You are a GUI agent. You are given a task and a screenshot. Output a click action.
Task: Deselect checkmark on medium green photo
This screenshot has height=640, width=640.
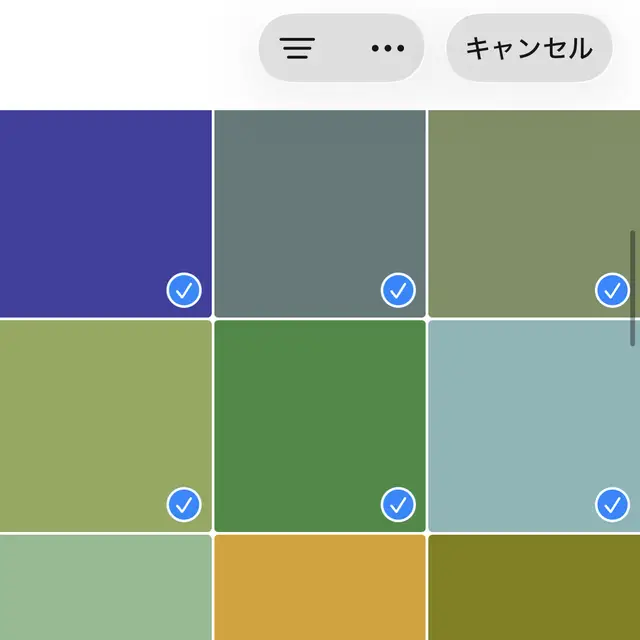coord(398,505)
